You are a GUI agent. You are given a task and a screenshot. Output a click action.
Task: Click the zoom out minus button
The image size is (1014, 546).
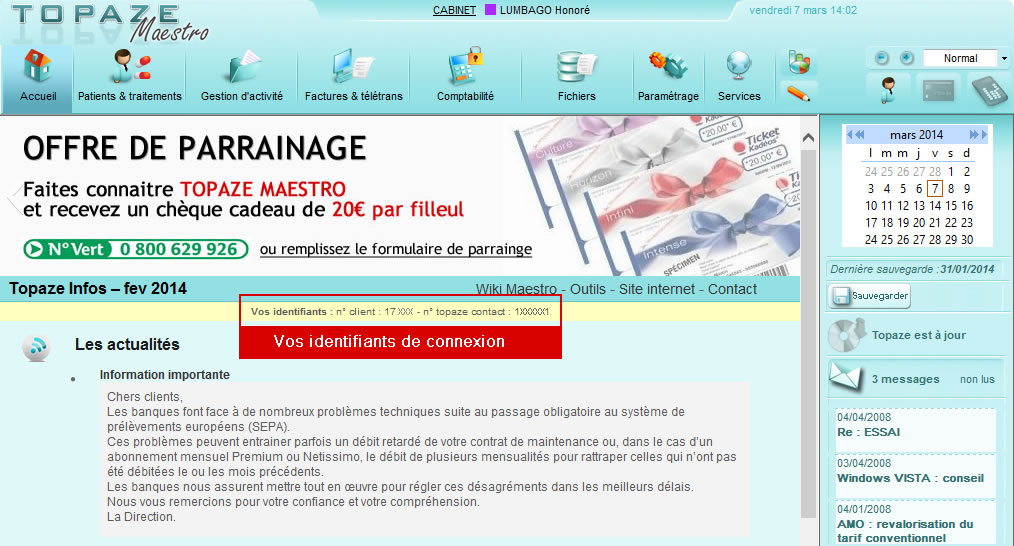coord(882,58)
